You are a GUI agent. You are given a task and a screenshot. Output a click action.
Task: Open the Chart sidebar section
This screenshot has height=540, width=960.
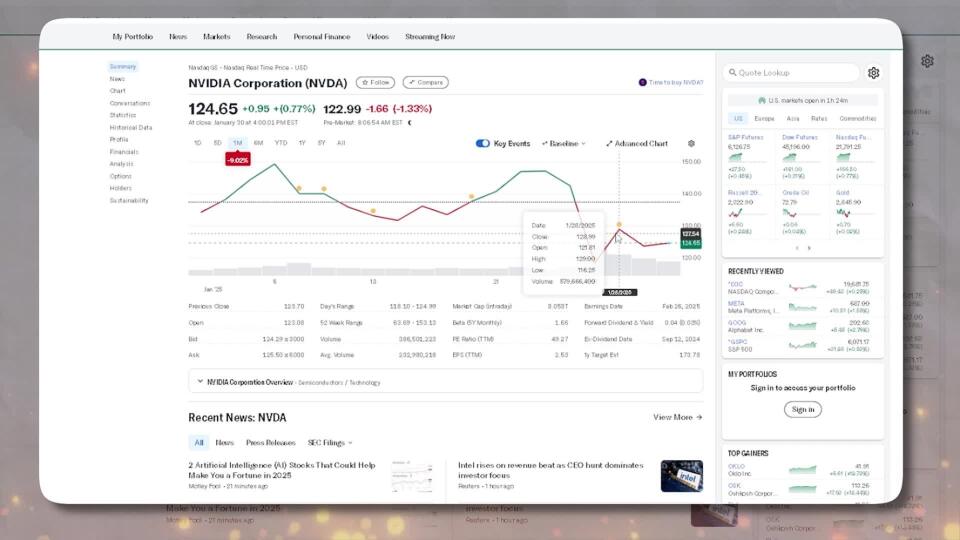(x=118, y=91)
